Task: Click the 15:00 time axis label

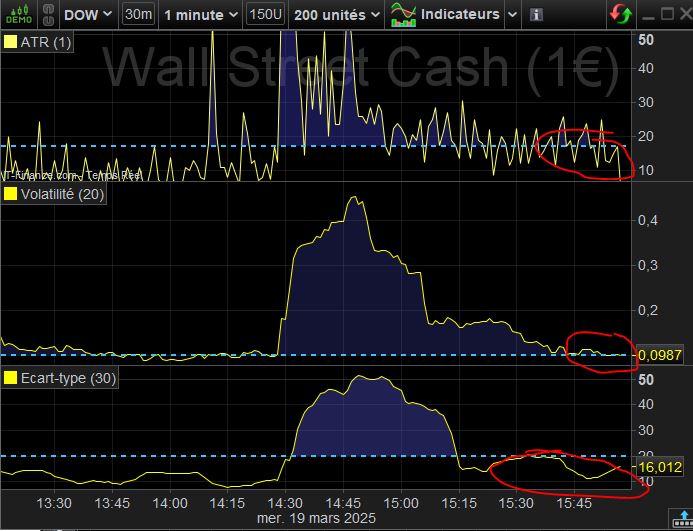Action: (401, 503)
